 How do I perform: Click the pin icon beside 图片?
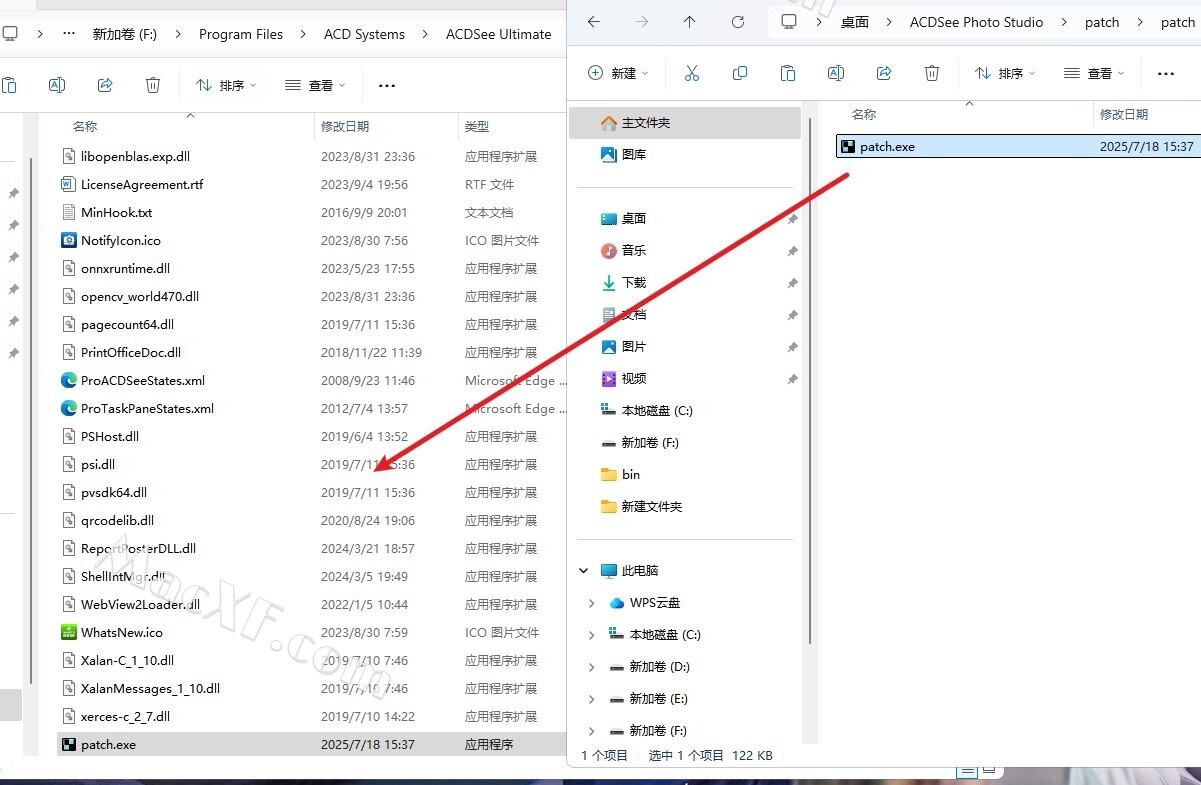coord(792,347)
